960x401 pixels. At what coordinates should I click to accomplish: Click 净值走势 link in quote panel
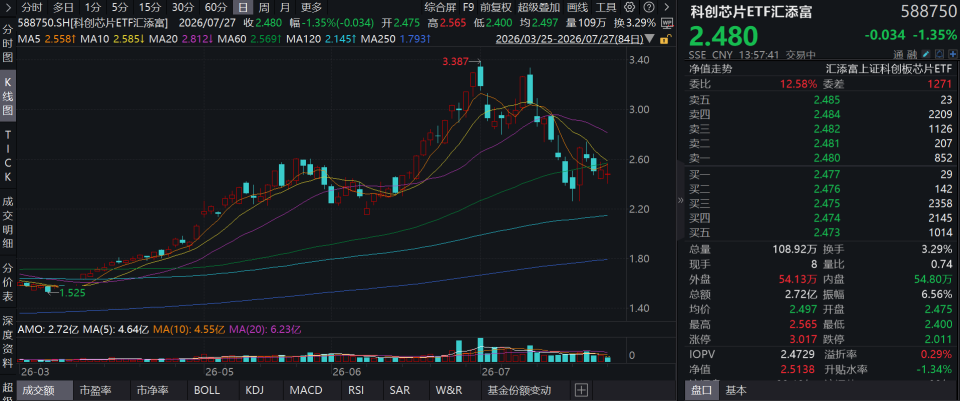[710, 69]
